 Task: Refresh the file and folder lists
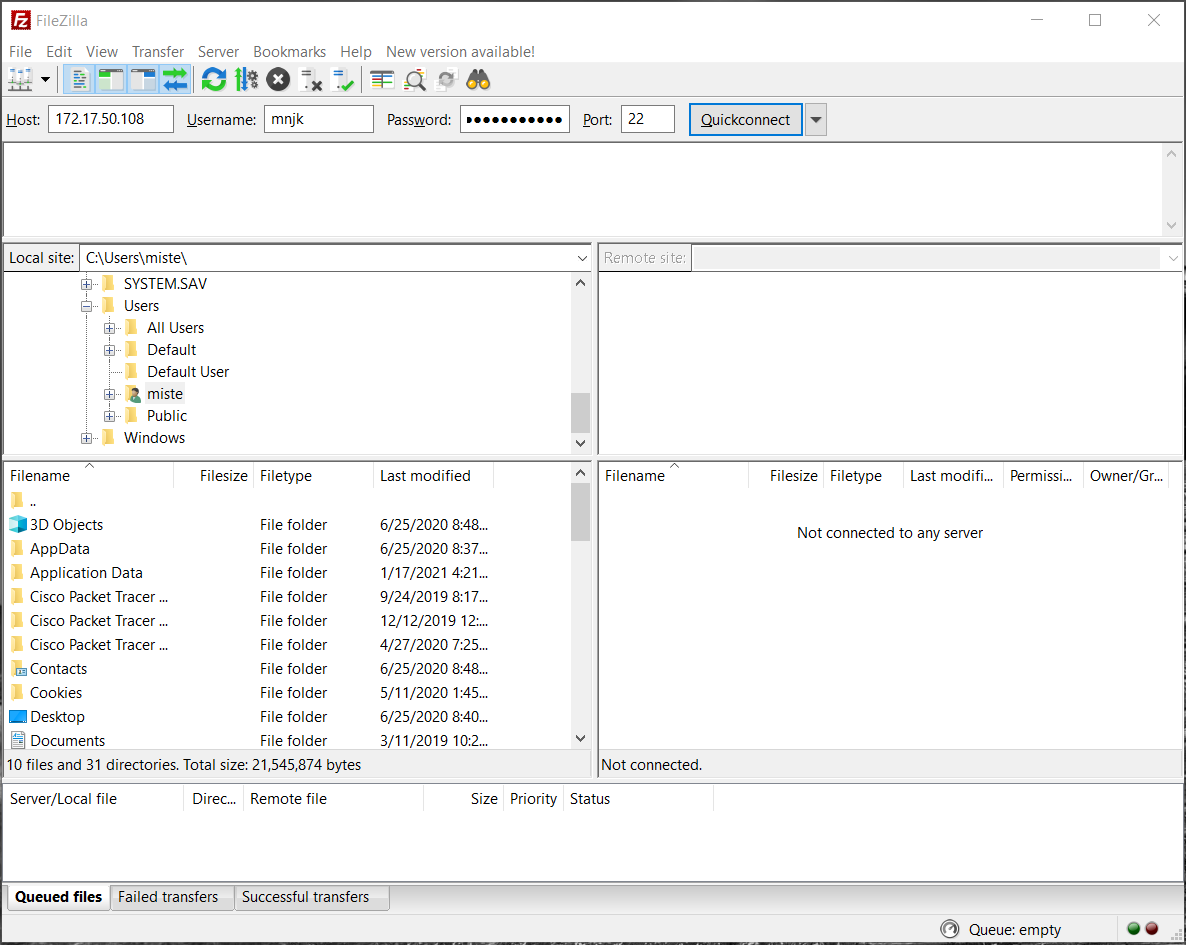(214, 79)
